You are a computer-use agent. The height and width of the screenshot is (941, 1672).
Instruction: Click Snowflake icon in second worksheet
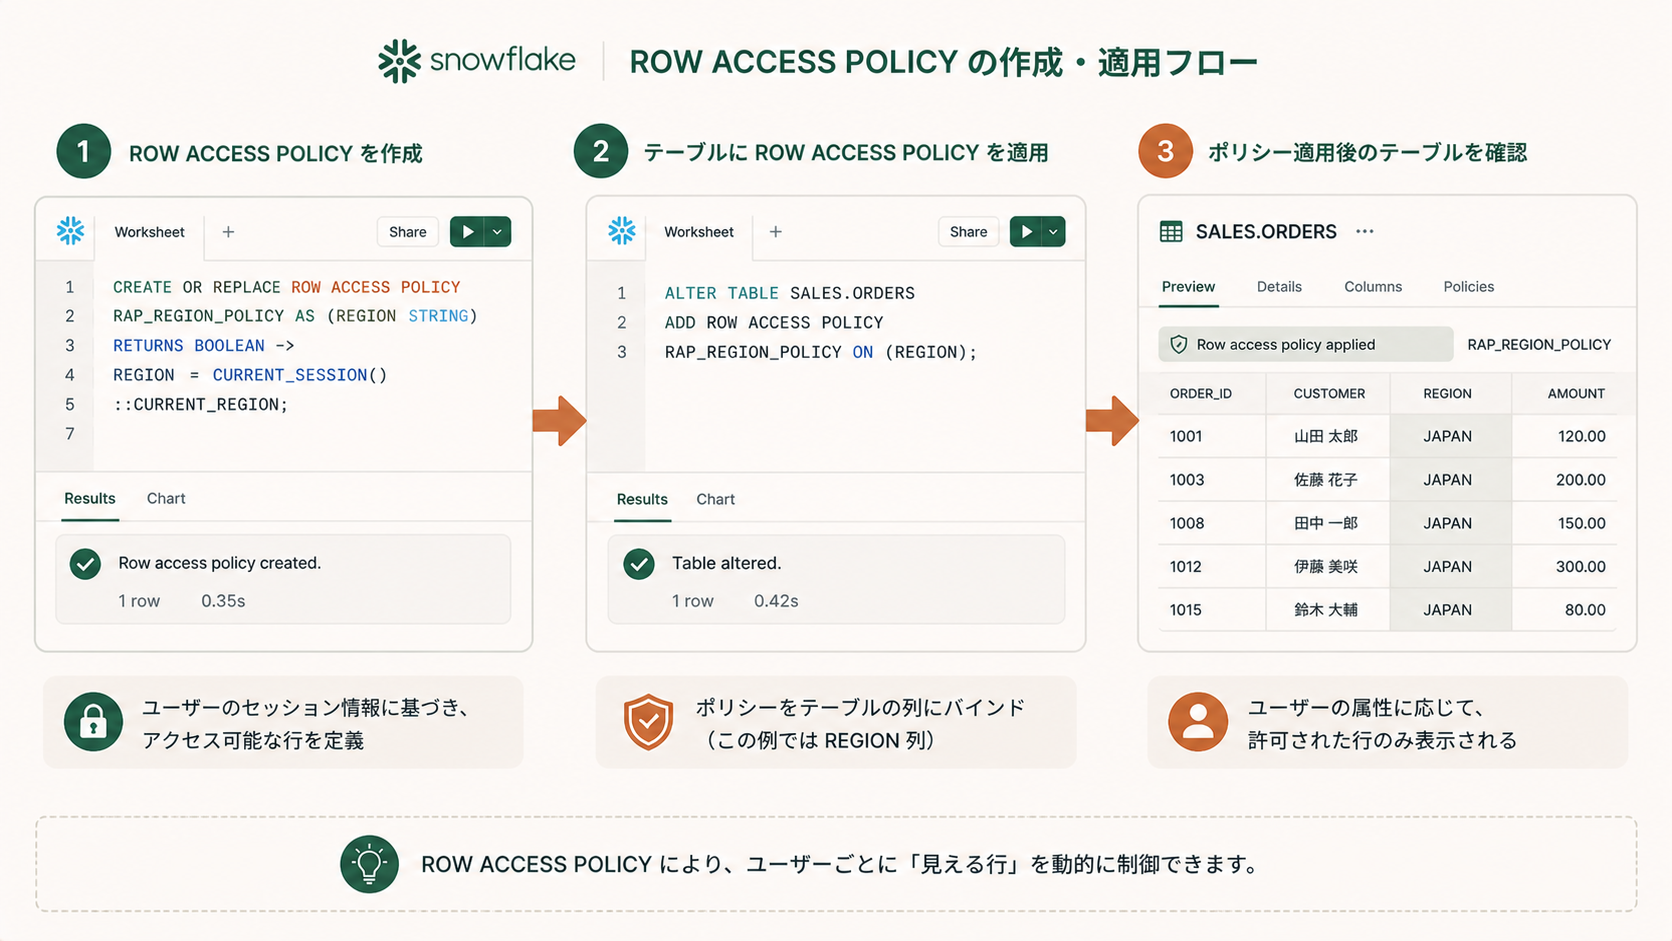coord(622,231)
